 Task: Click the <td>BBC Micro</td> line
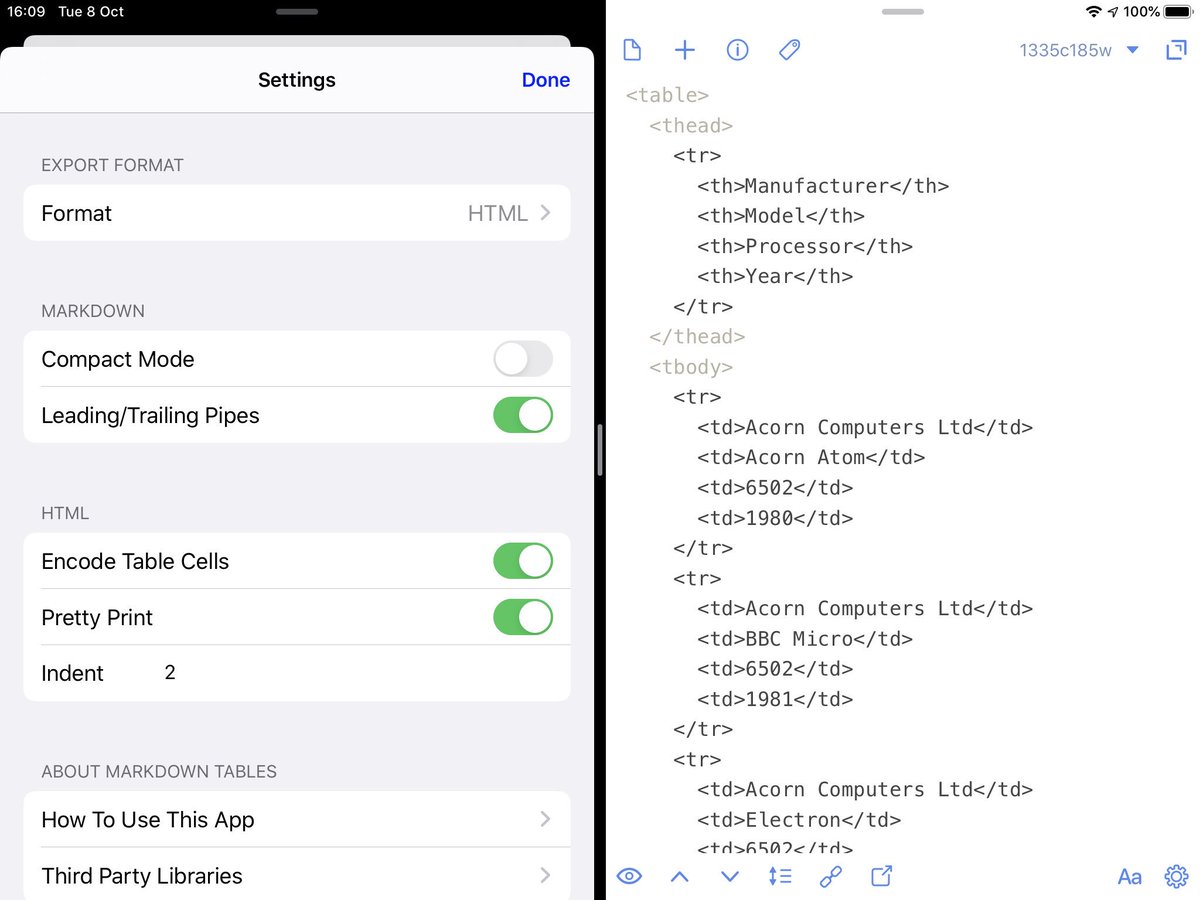[x=805, y=638]
